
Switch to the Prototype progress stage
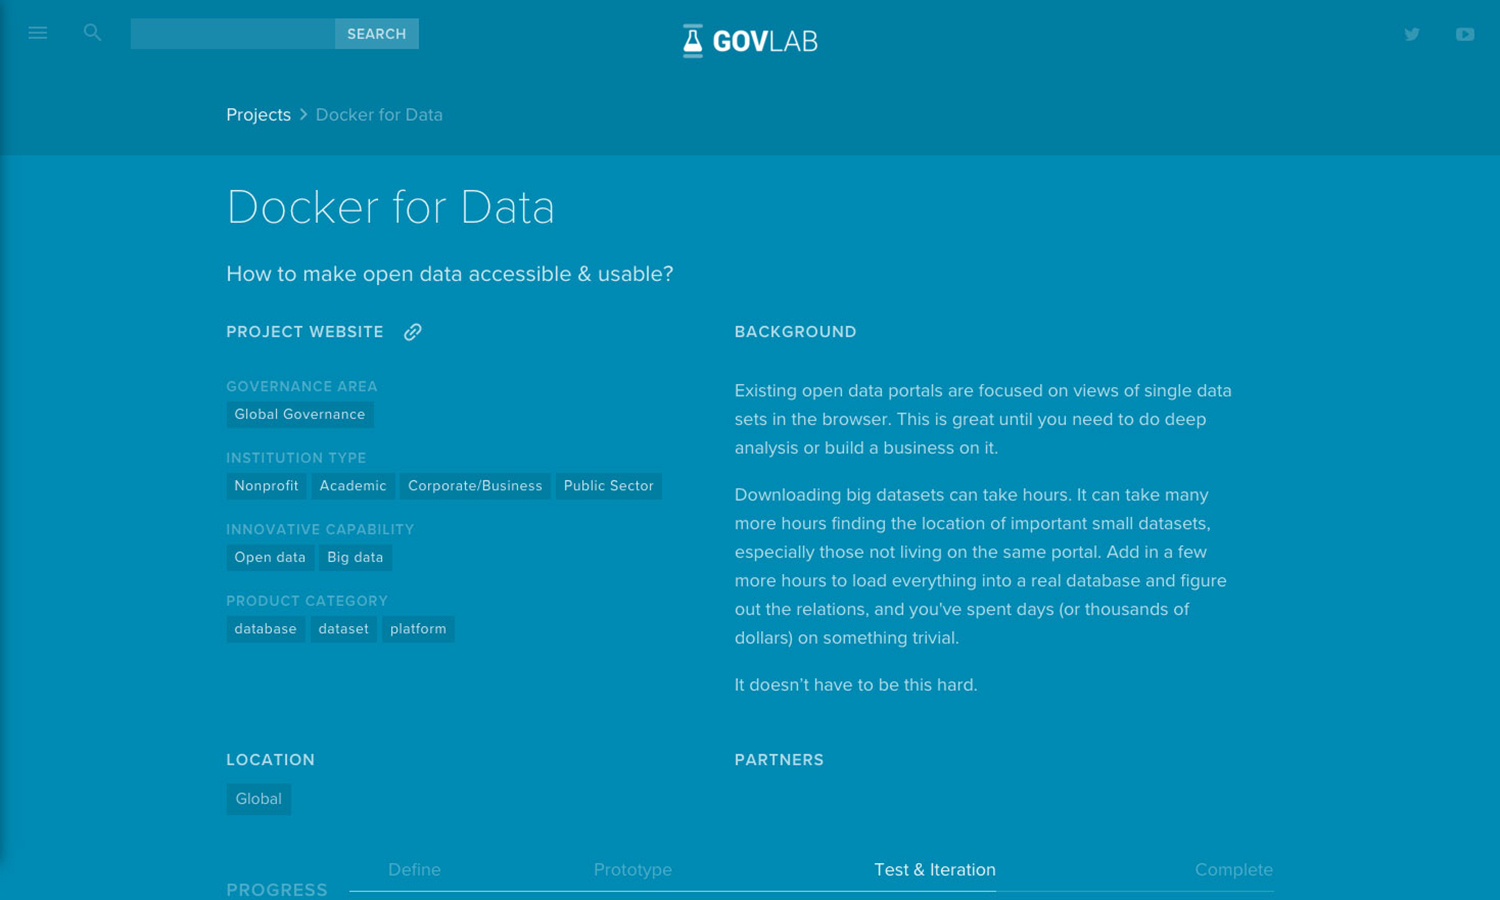pyautogui.click(x=632, y=870)
